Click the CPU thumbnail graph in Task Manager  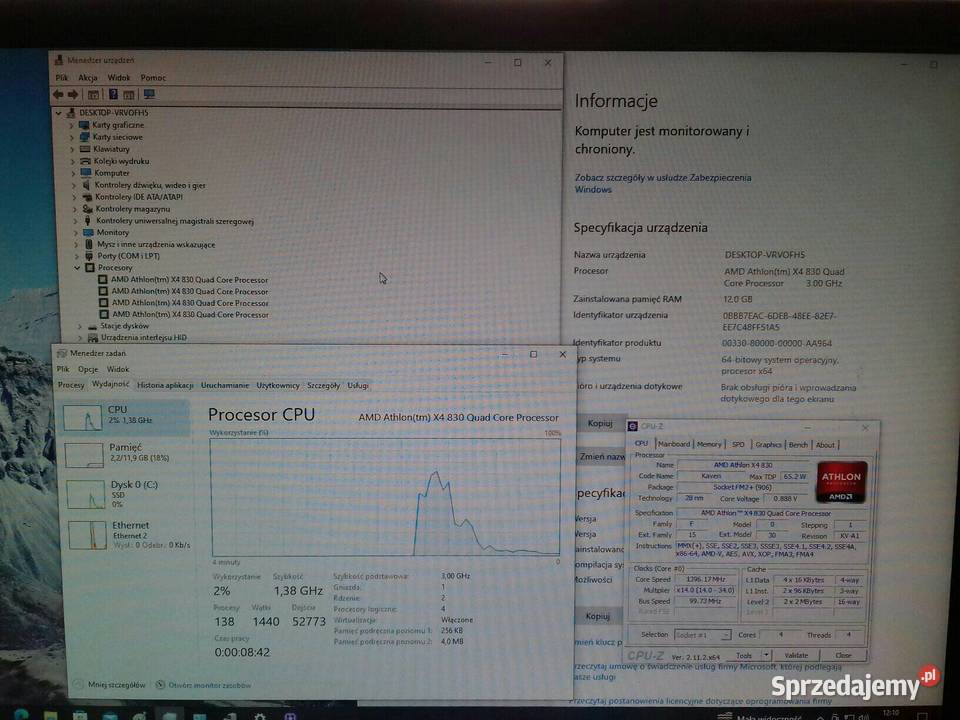[x=83, y=418]
